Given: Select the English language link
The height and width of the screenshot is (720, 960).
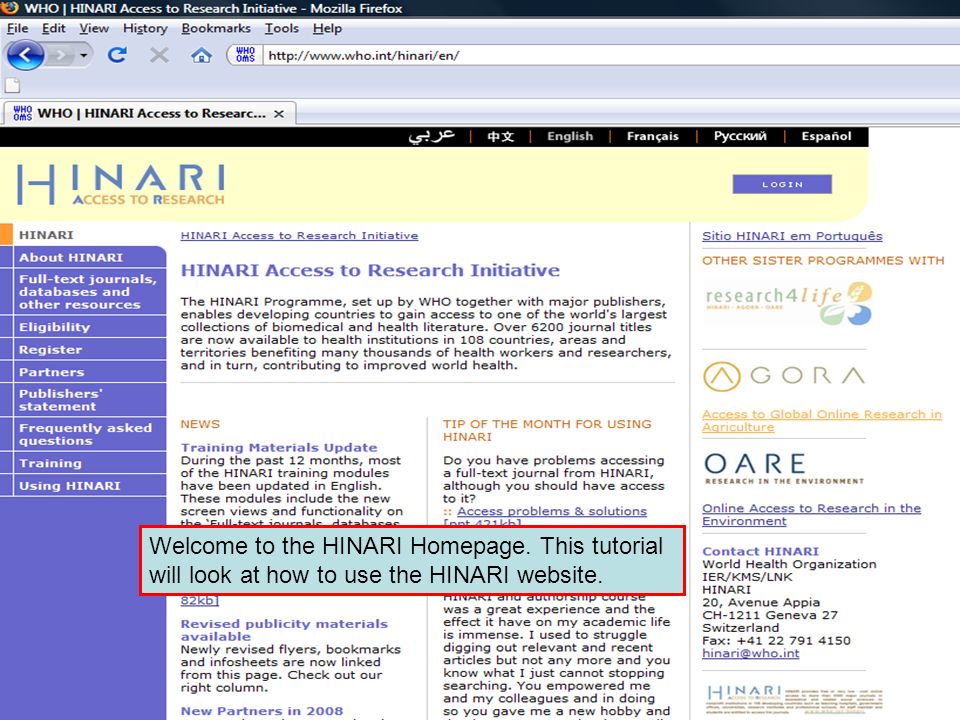Looking at the screenshot, I should (x=570, y=136).
